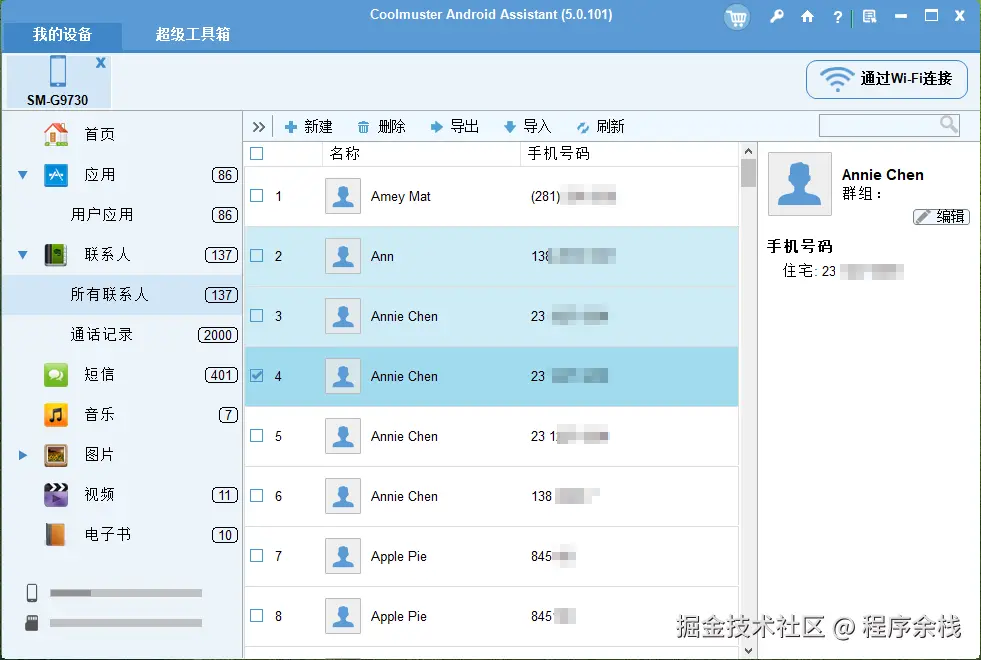Check the box for row 2 Ann
981x660 pixels.
[x=257, y=256]
